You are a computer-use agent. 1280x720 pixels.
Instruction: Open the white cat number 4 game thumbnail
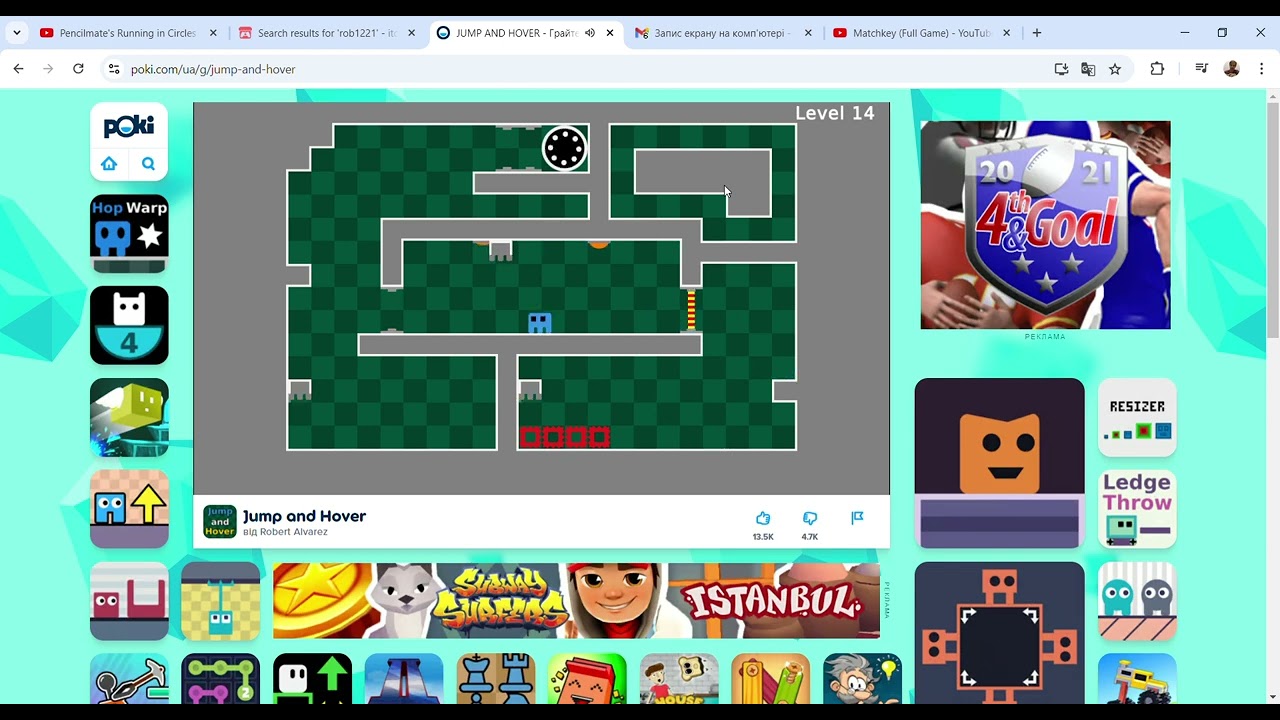point(129,326)
